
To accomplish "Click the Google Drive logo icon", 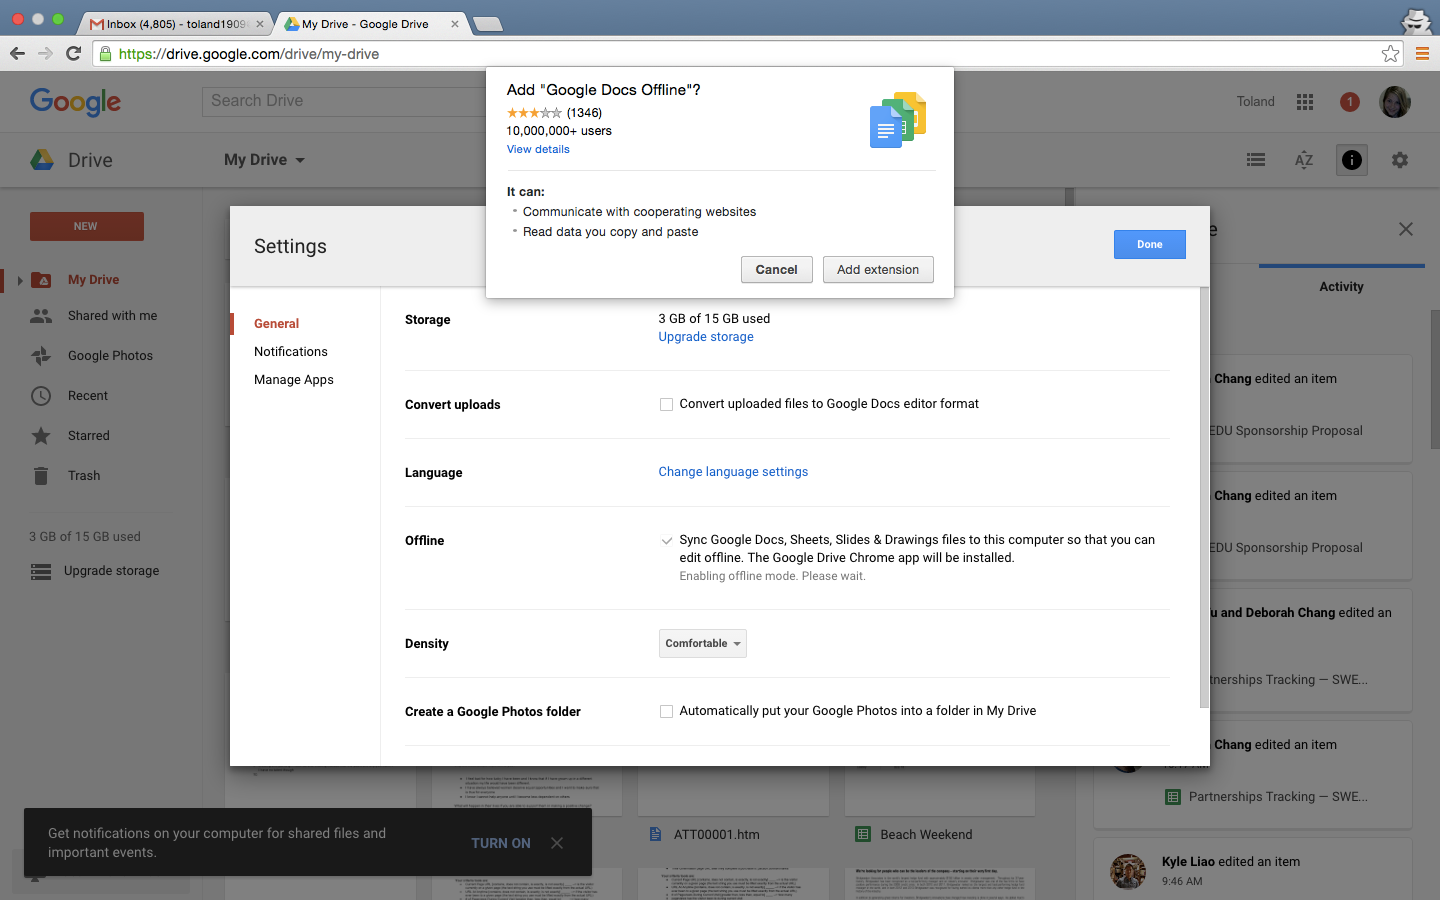I will [x=42, y=160].
